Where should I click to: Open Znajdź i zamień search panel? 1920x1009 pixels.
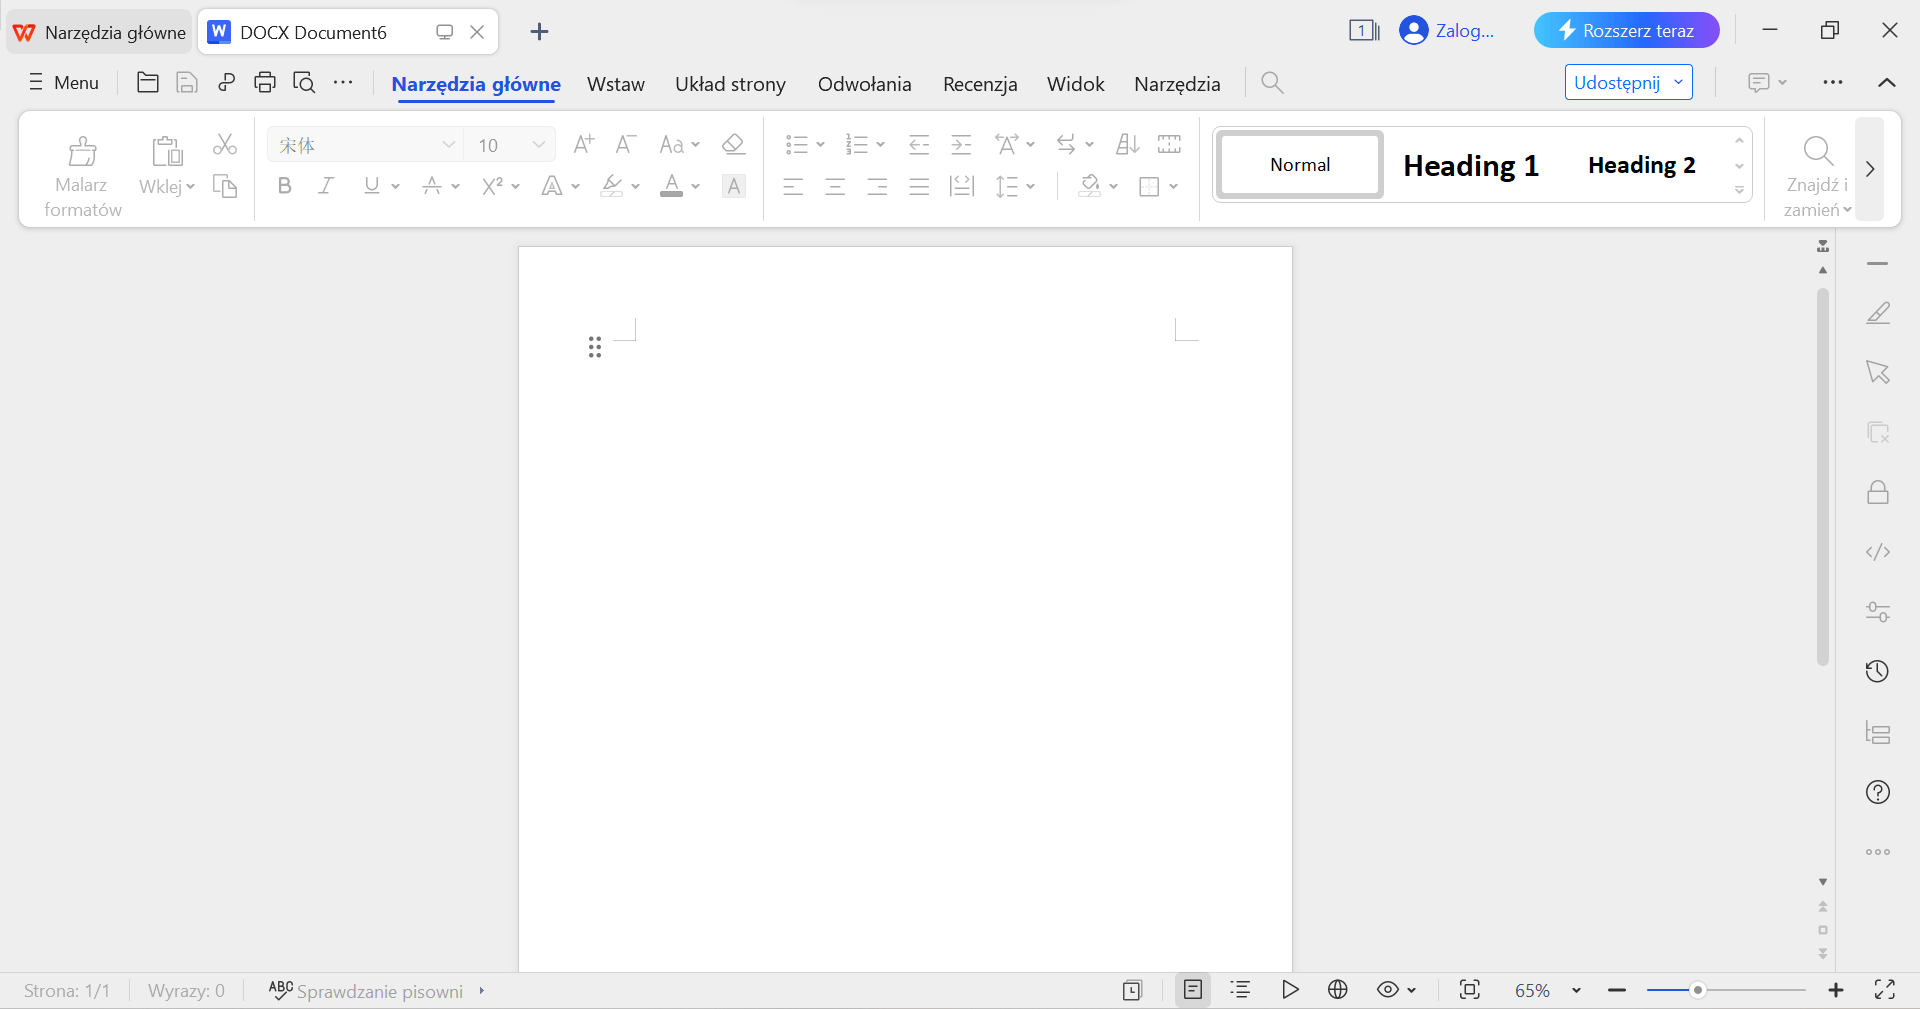(x=1816, y=170)
